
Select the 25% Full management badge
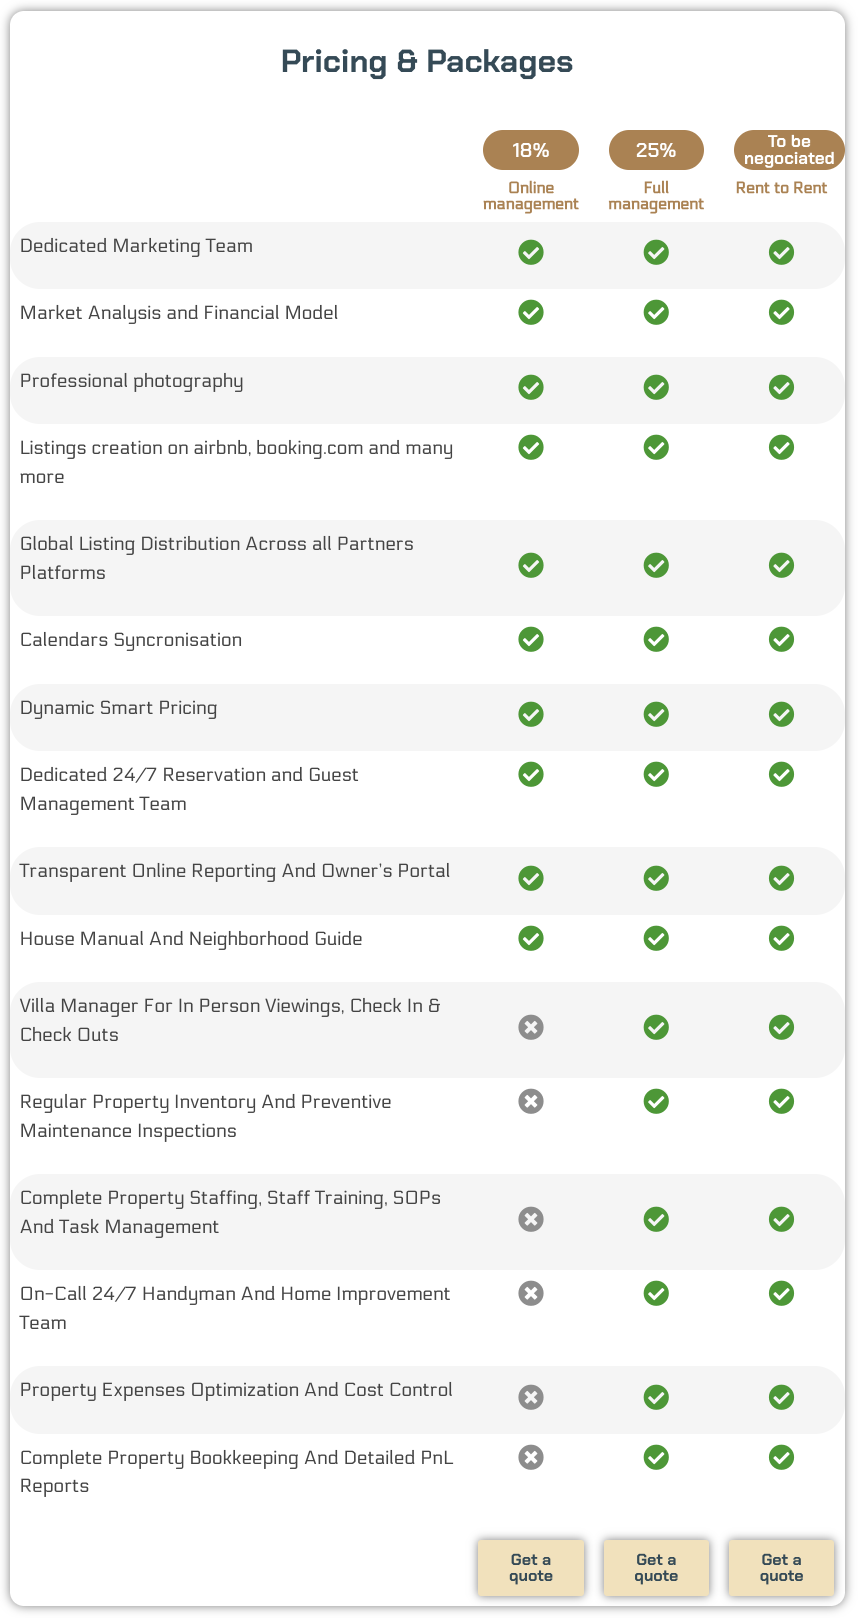[656, 150]
